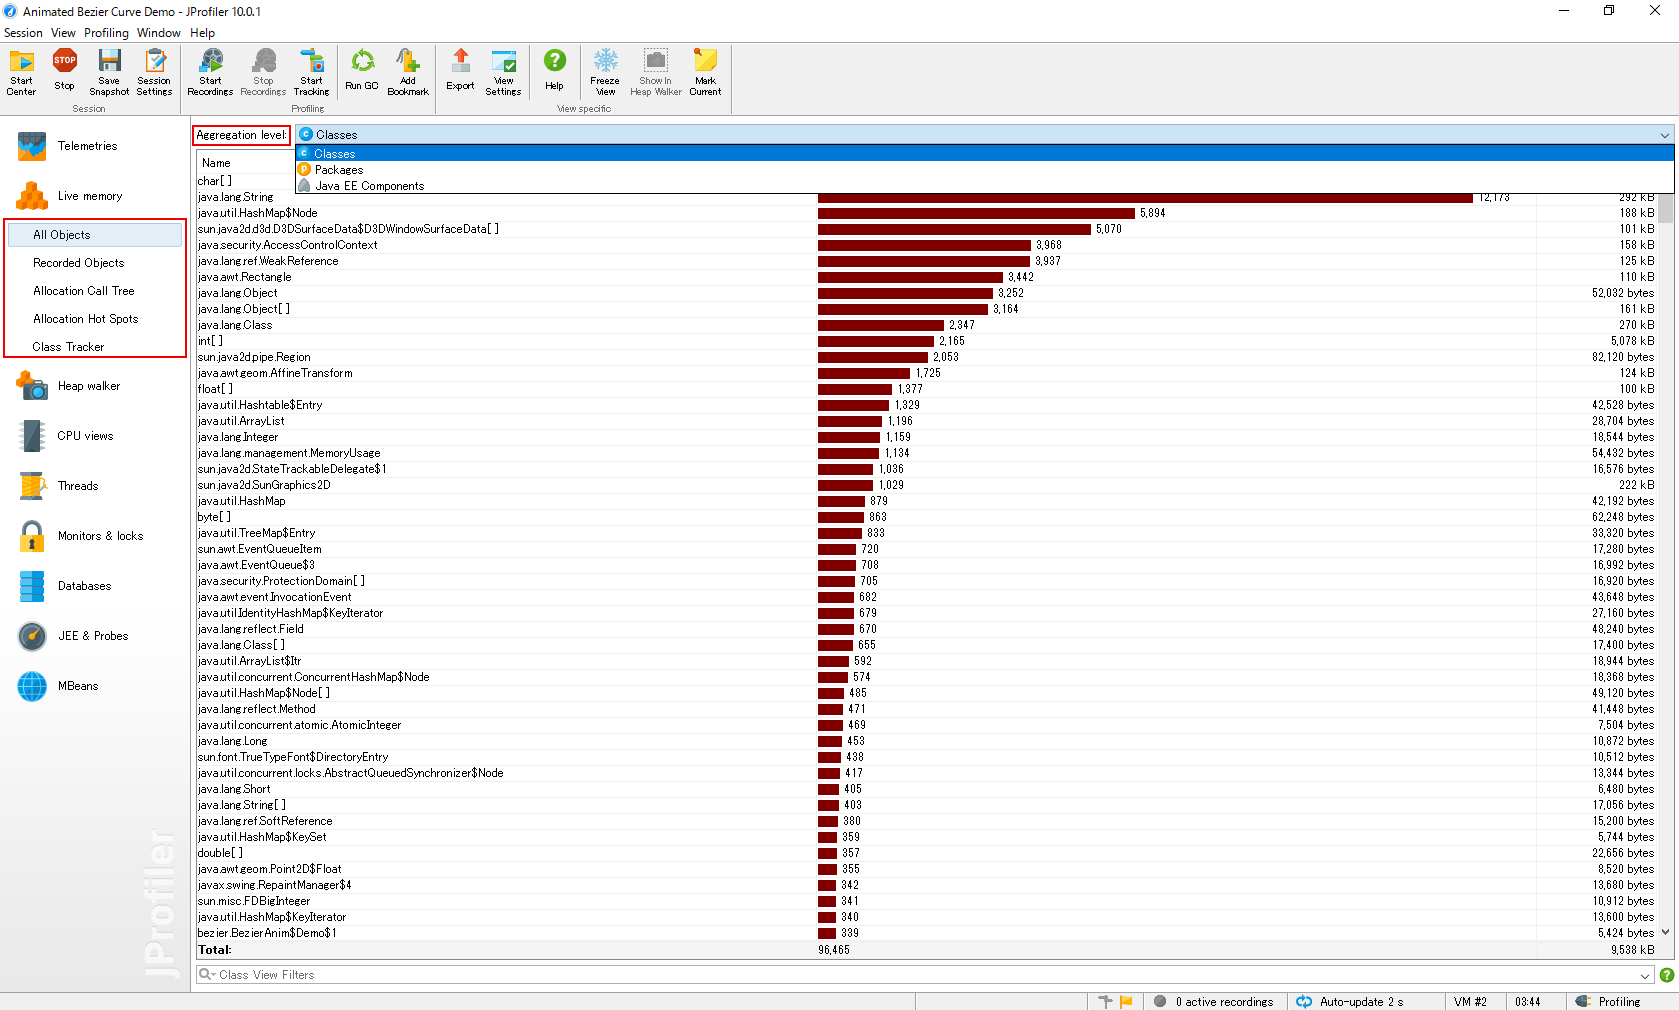Select java.lang.Integer row
This screenshot has width=1679, height=1010.
tap(926, 437)
